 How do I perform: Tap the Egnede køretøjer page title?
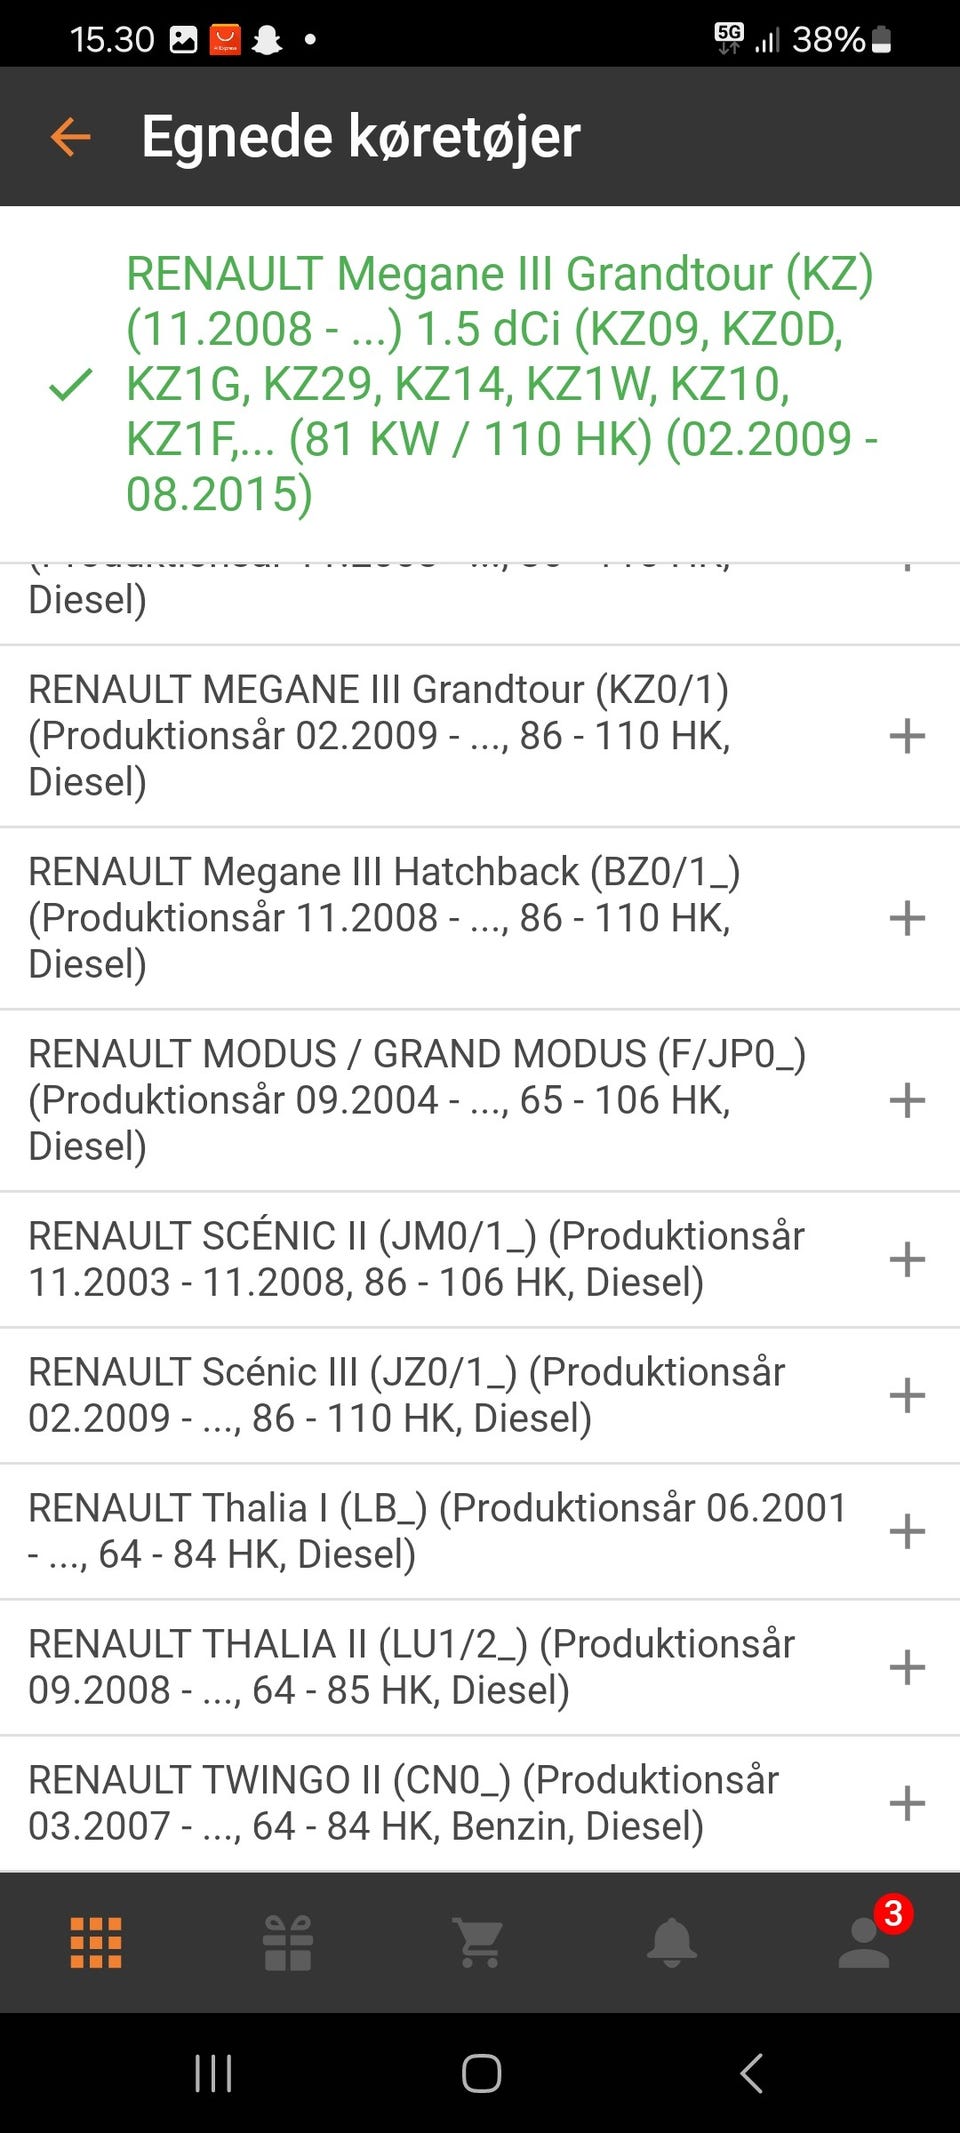pyautogui.click(x=361, y=137)
